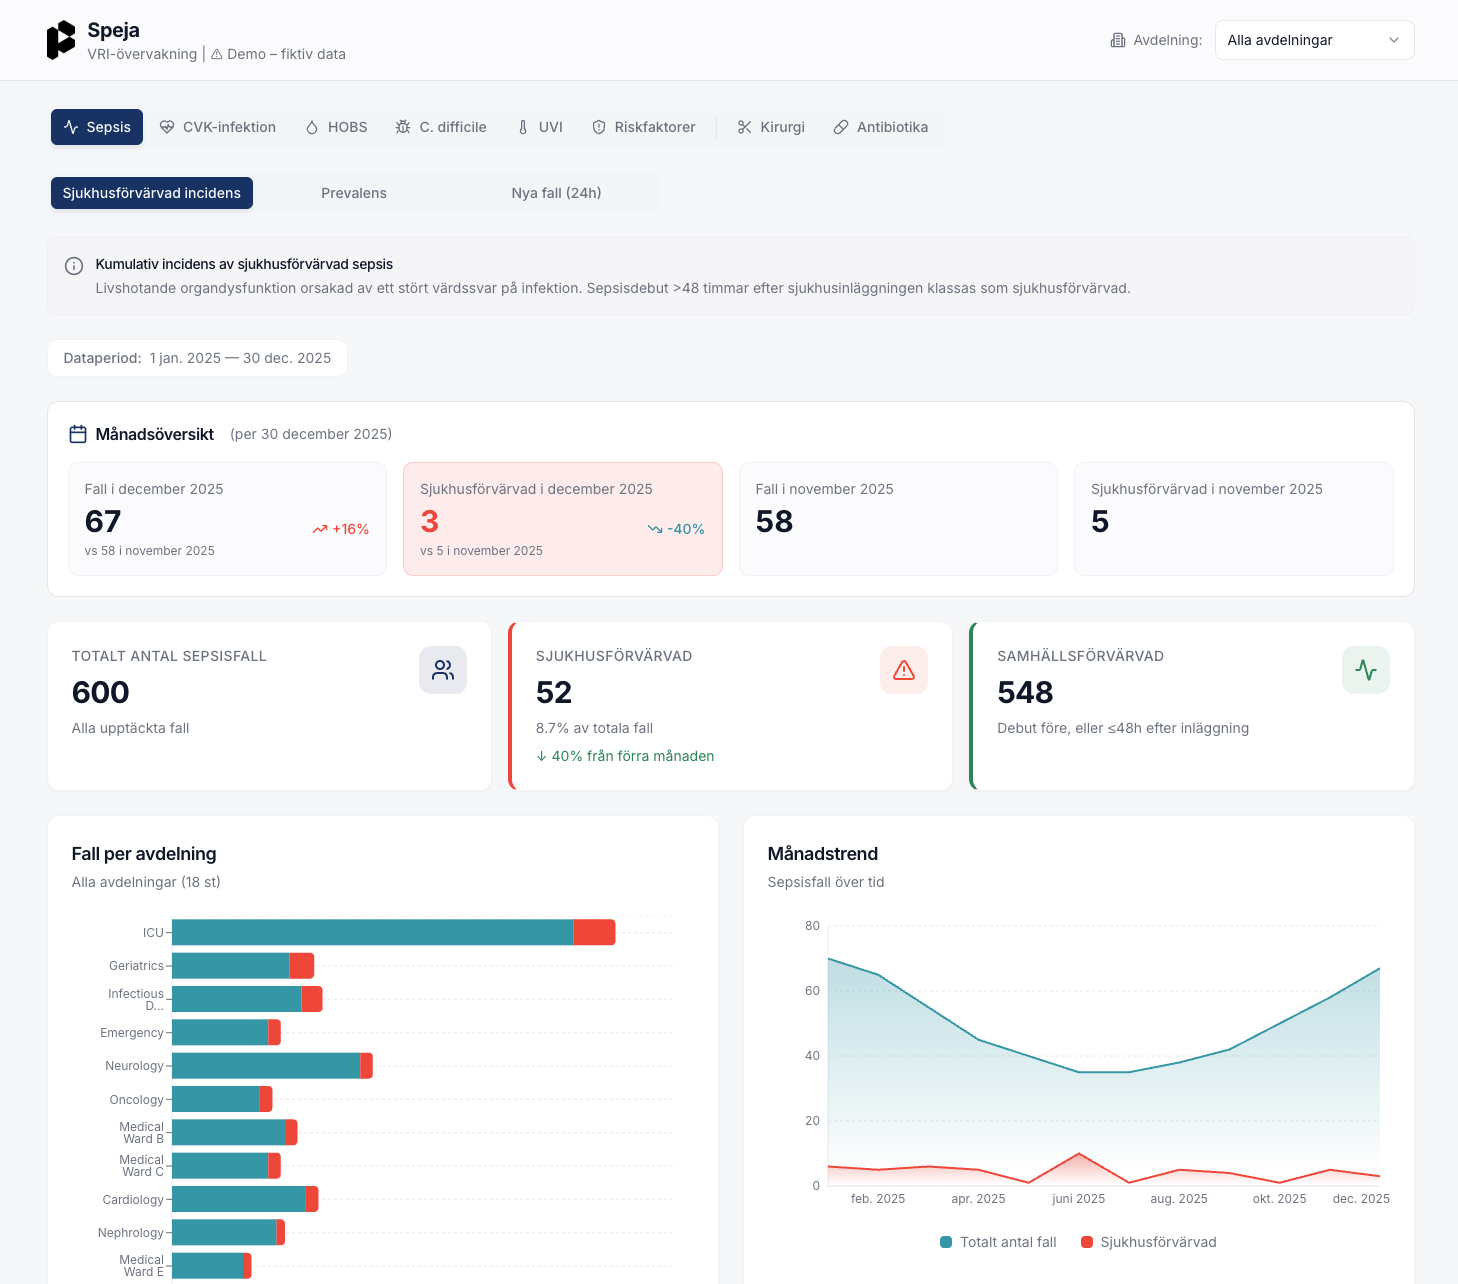
Task: Click the 8.7% av totala fall text
Action: pyautogui.click(x=594, y=728)
